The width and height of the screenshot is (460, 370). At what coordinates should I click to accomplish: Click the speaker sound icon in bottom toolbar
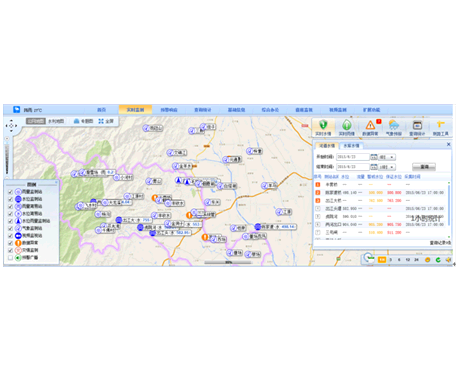coord(448,260)
